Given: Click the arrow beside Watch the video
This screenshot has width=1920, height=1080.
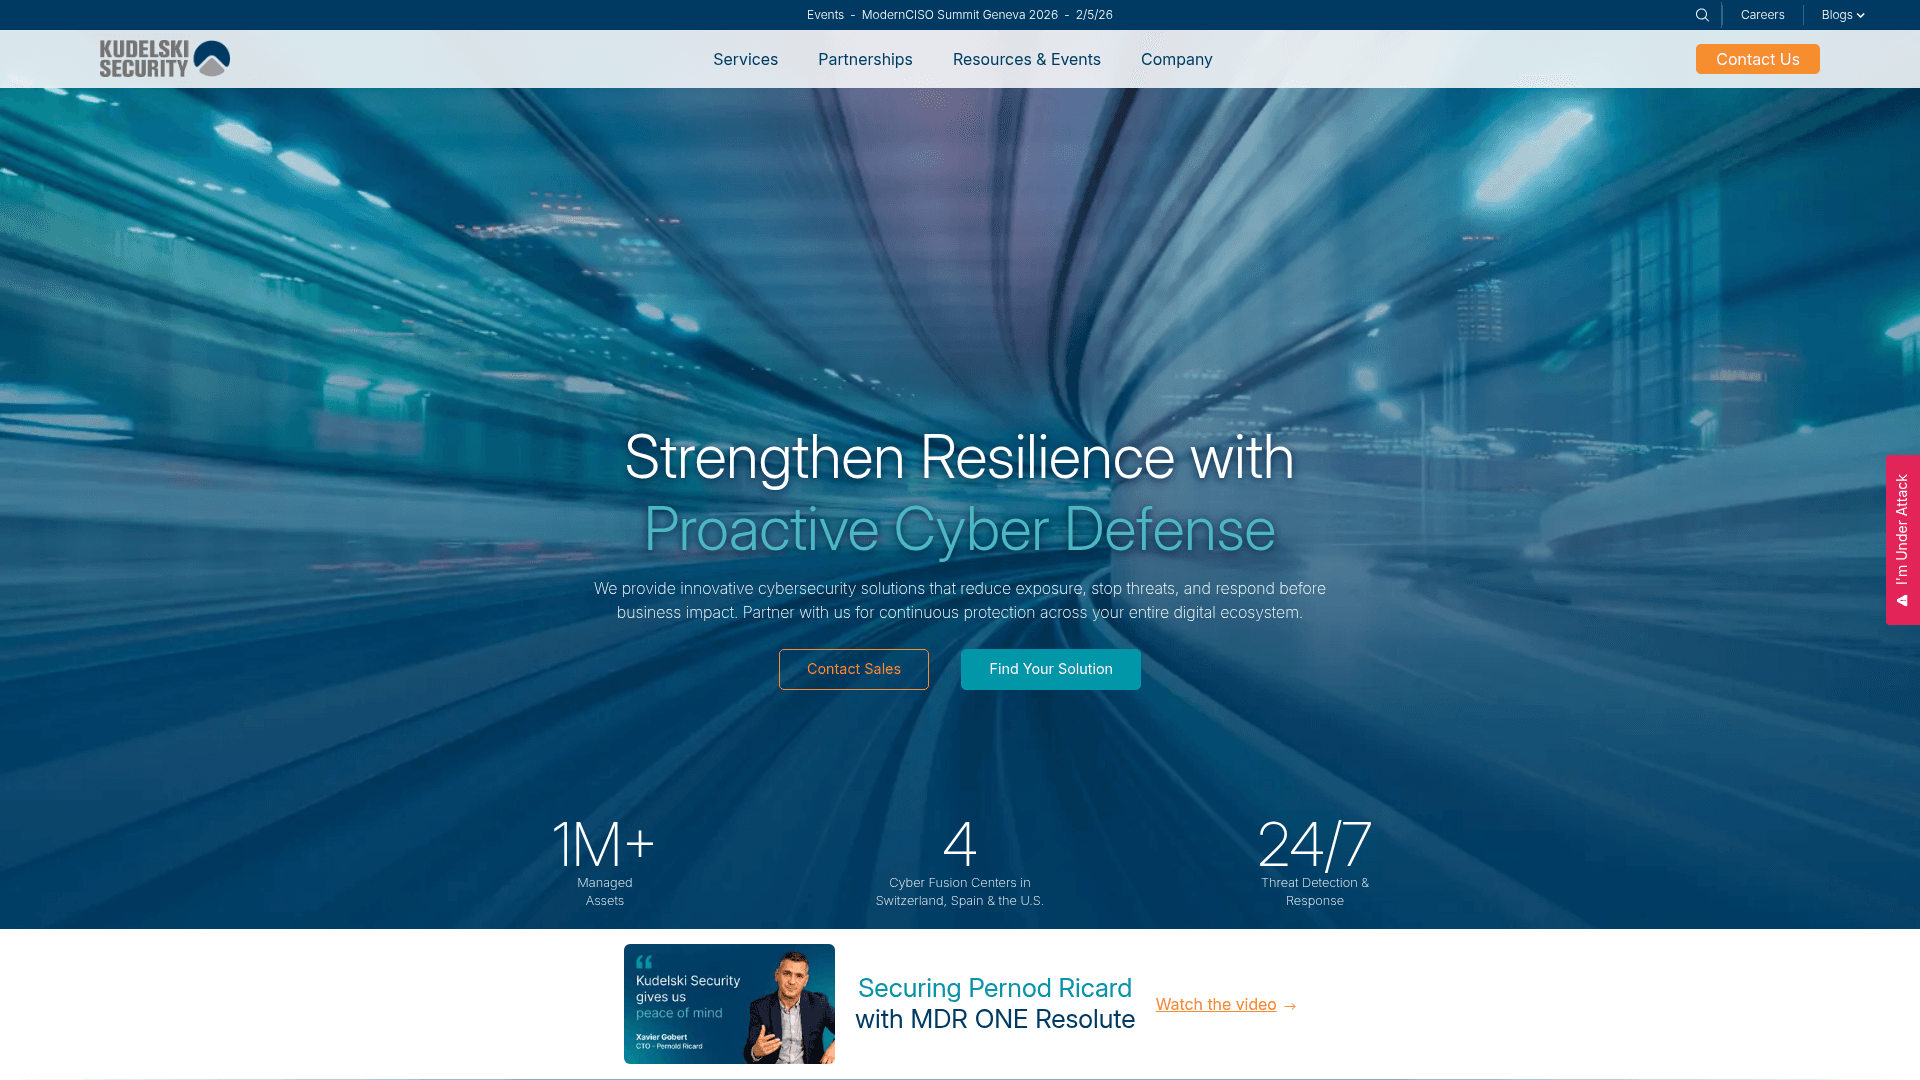Looking at the screenshot, I should click(1290, 1005).
